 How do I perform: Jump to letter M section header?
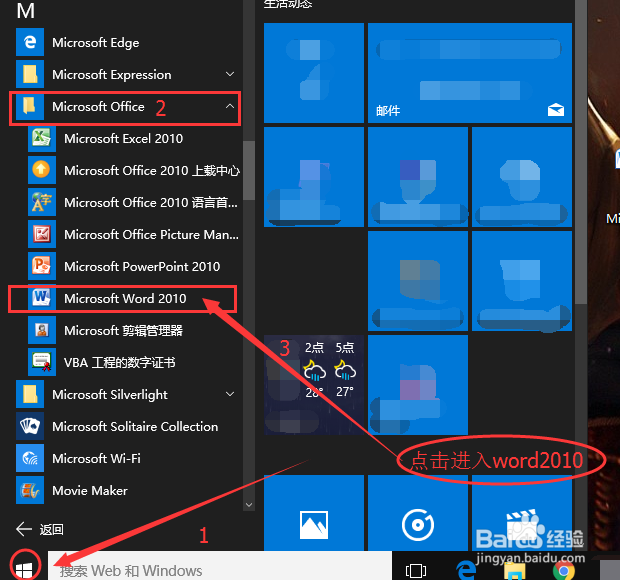26,11
